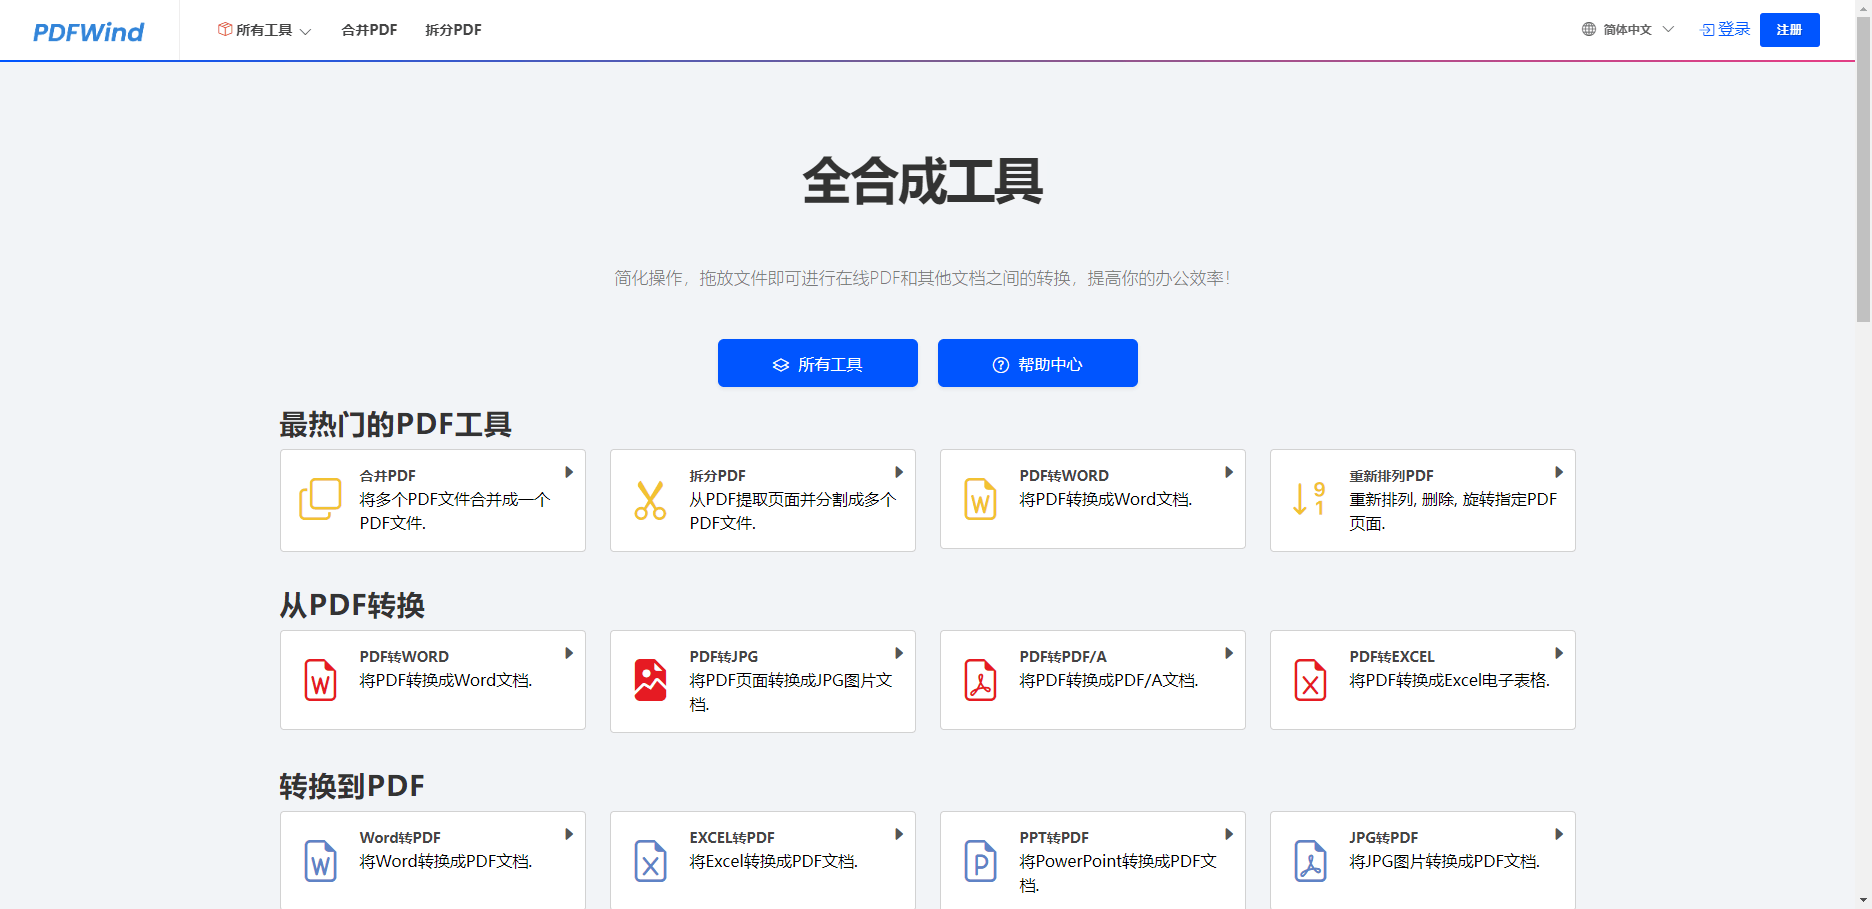The height and width of the screenshot is (909, 1872).
Task: Select the 合并PDF merge tool icon
Action: point(319,498)
